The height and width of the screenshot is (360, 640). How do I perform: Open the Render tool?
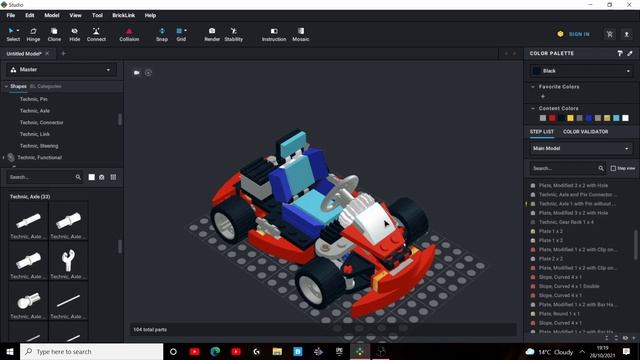[212, 34]
